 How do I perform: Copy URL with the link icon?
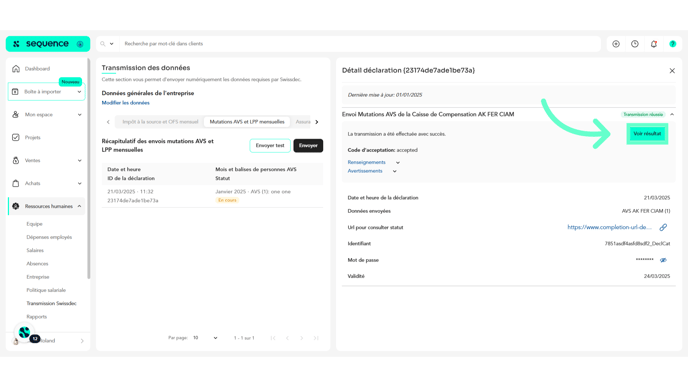pyautogui.click(x=663, y=227)
